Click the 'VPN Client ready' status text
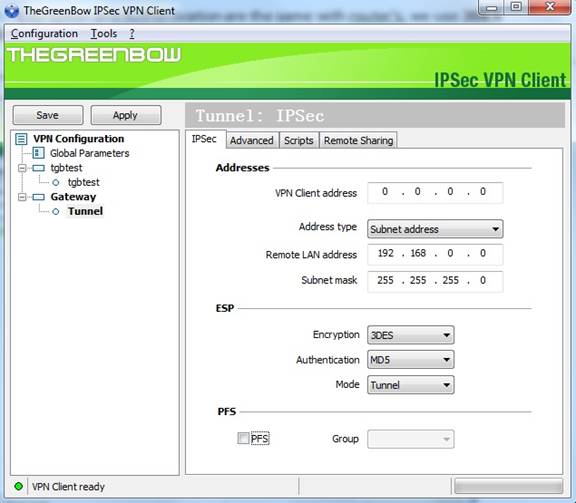576x503 pixels. click(68, 486)
